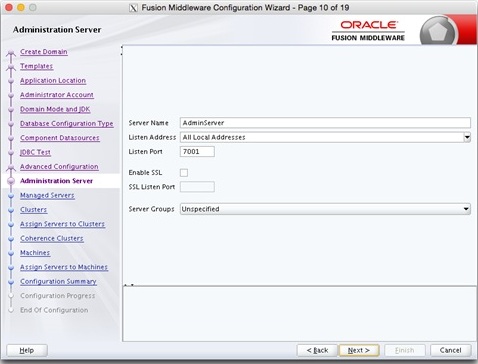This screenshot has width=478, height=364.
Task: Click the Oracle pentagon logo icon
Action: pos(438,32)
